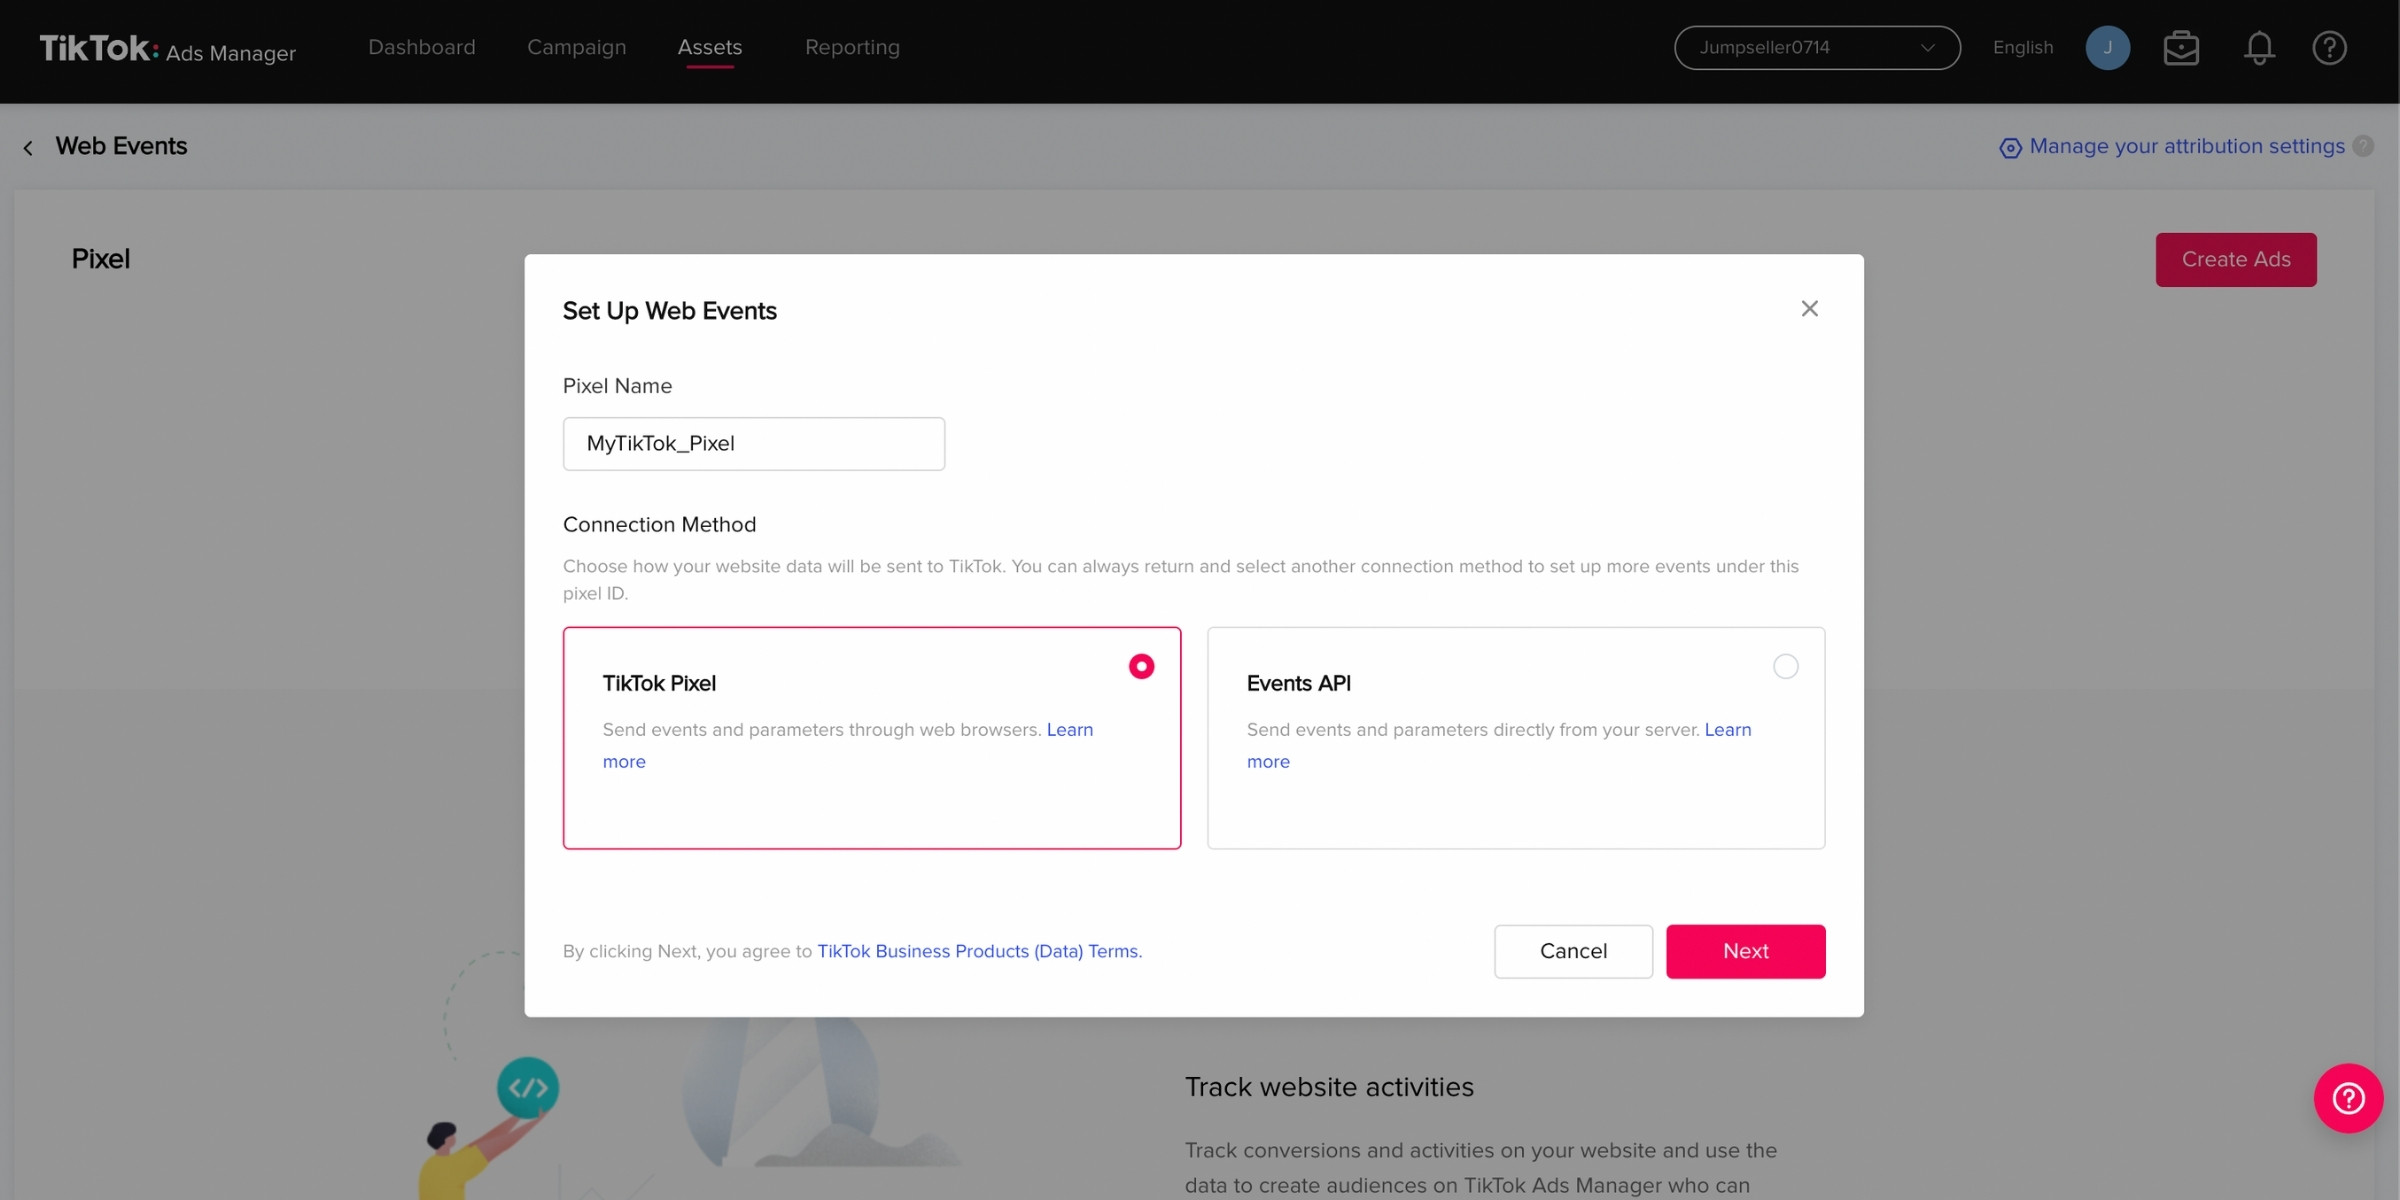The height and width of the screenshot is (1200, 2400).
Task: Select the Events API radio button
Action: pos(1785,666)
